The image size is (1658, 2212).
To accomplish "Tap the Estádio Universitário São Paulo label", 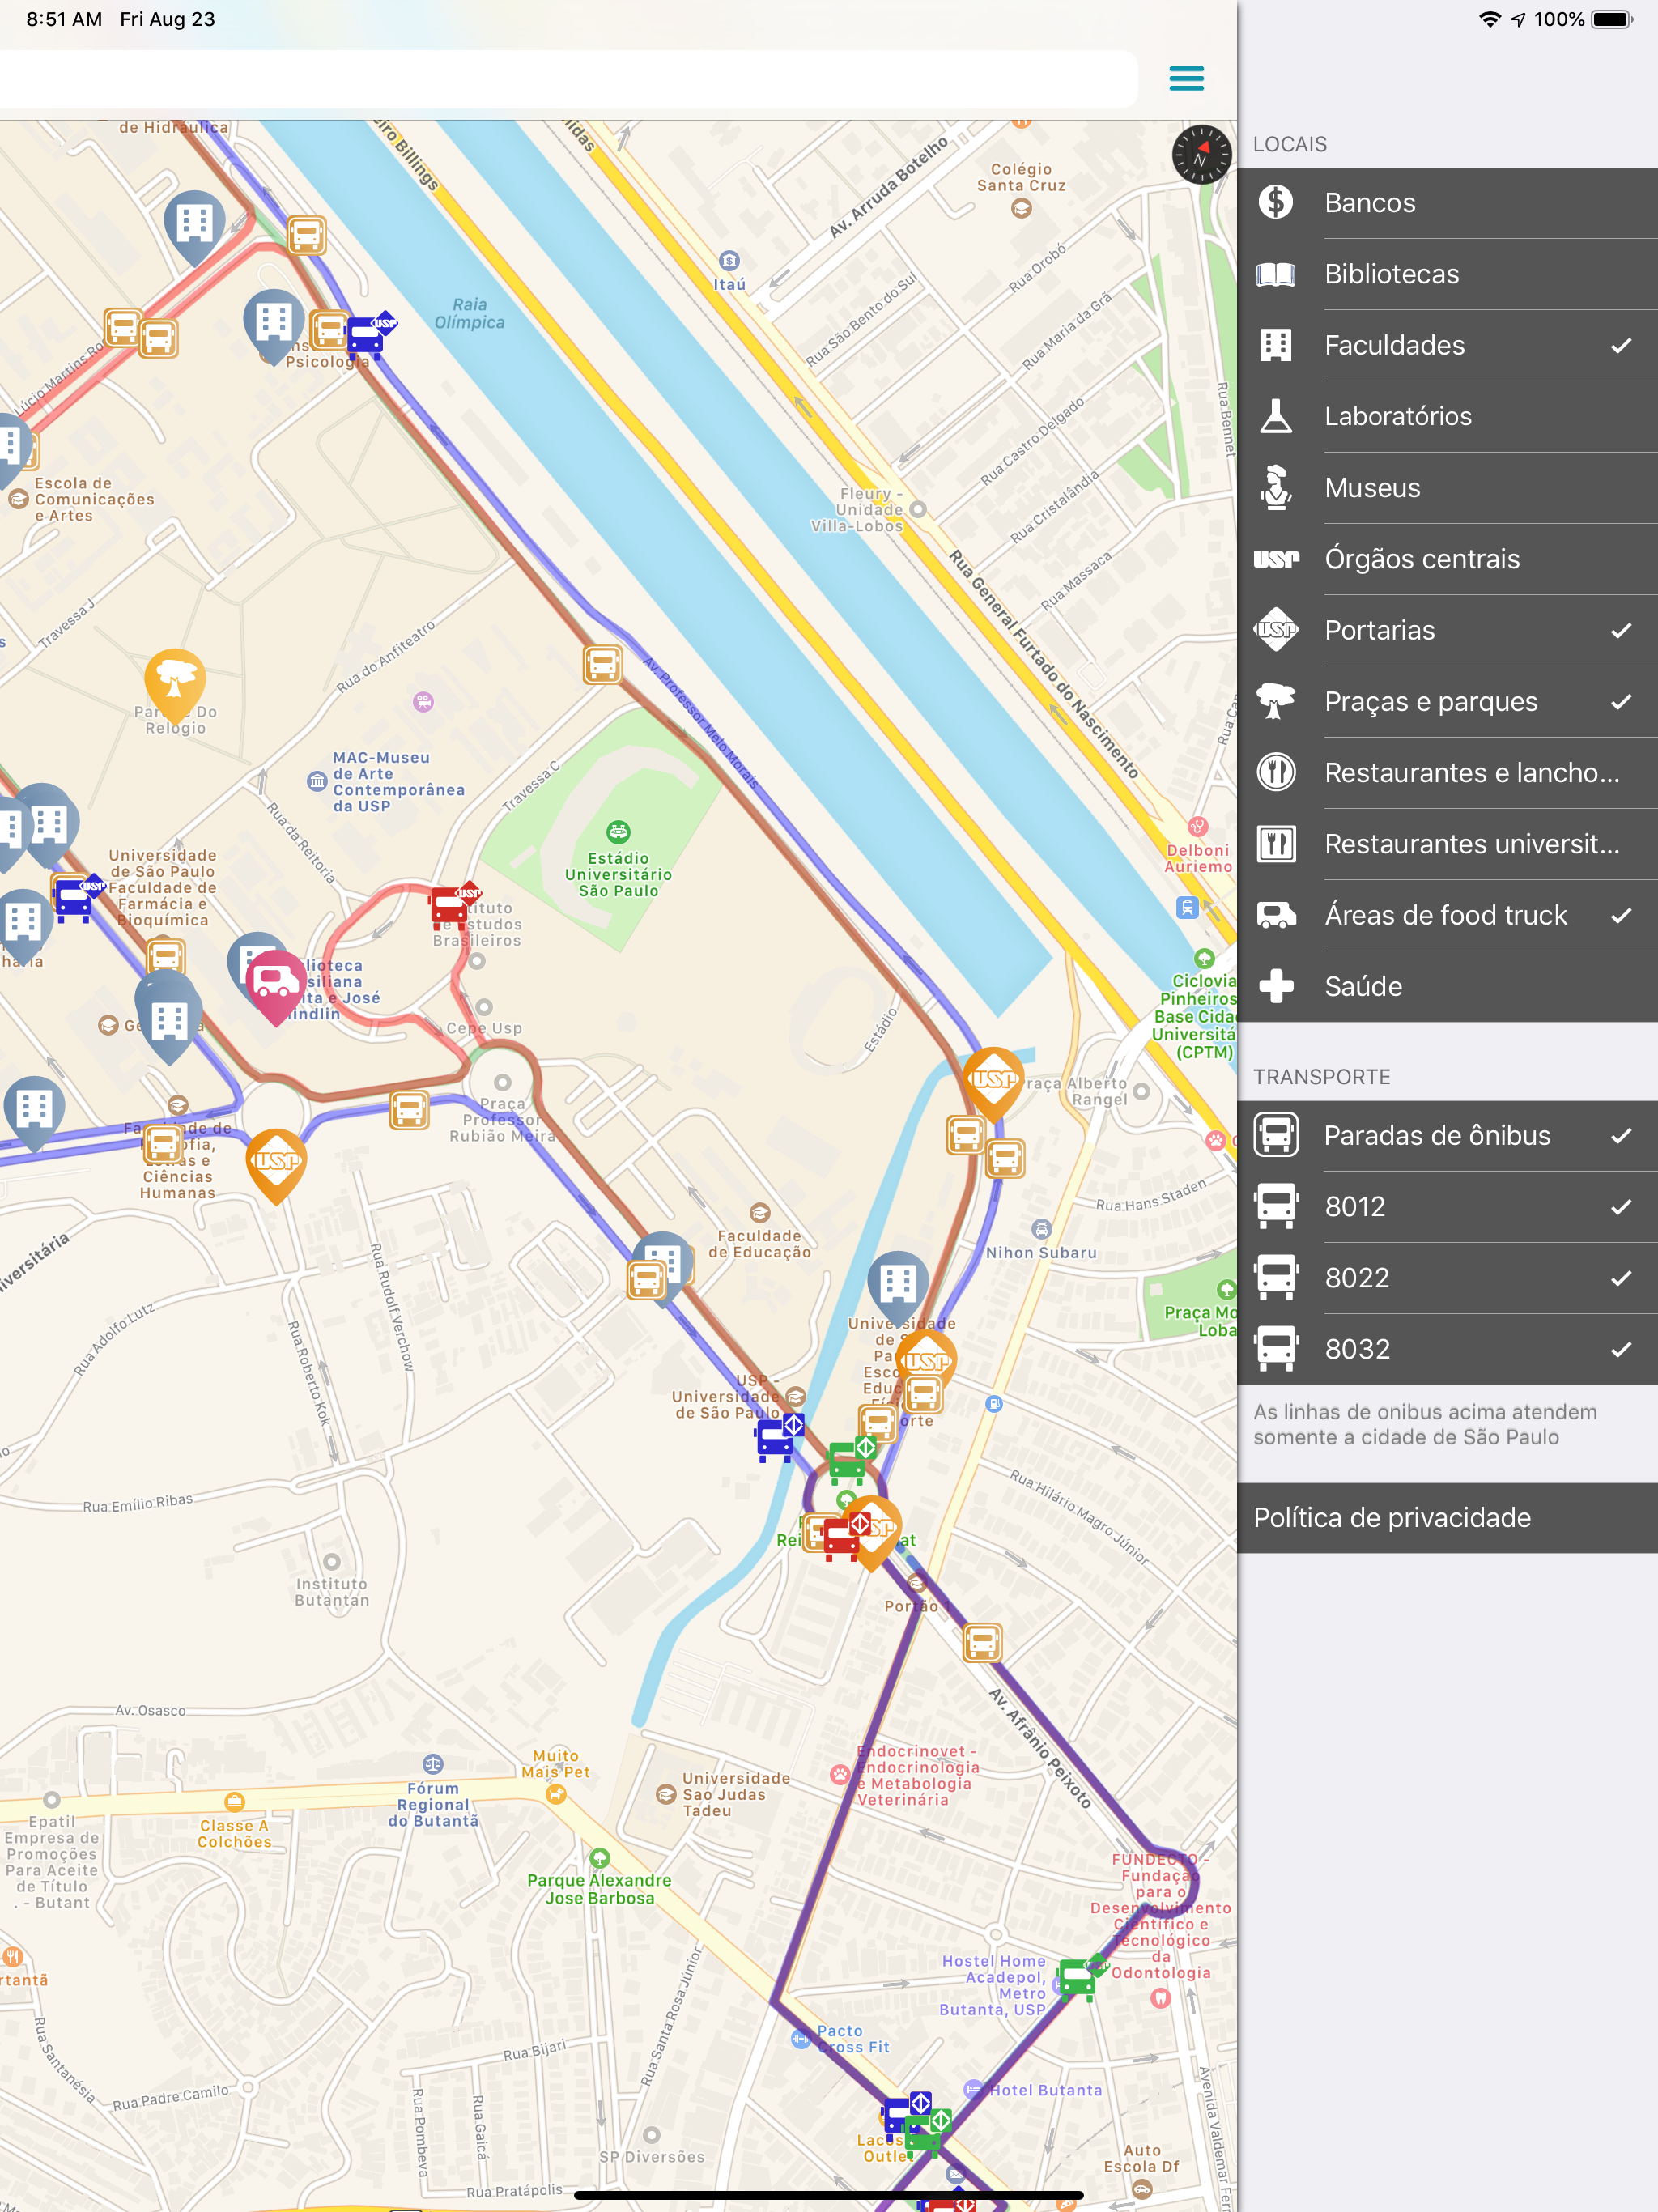I will tap(618, 874).
